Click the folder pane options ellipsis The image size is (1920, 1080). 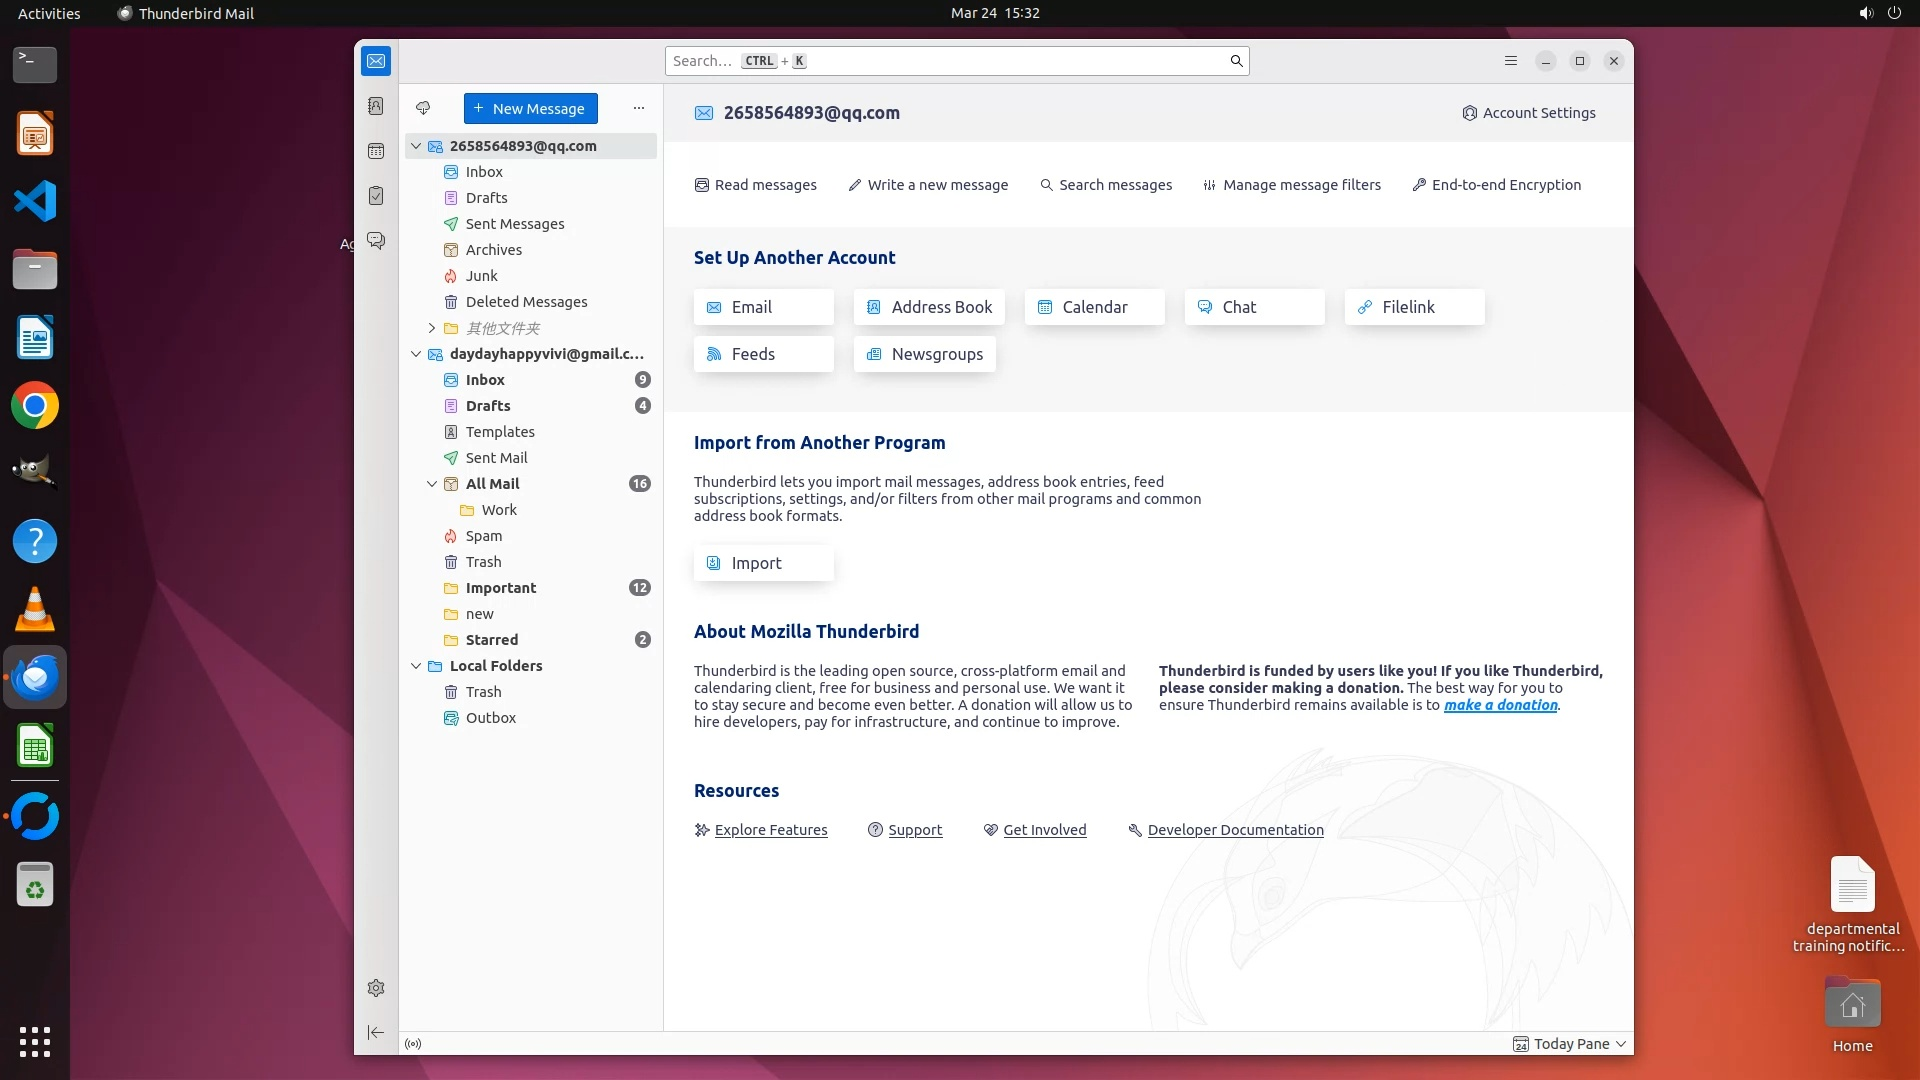pyautogui.click(x=639, y=108)
